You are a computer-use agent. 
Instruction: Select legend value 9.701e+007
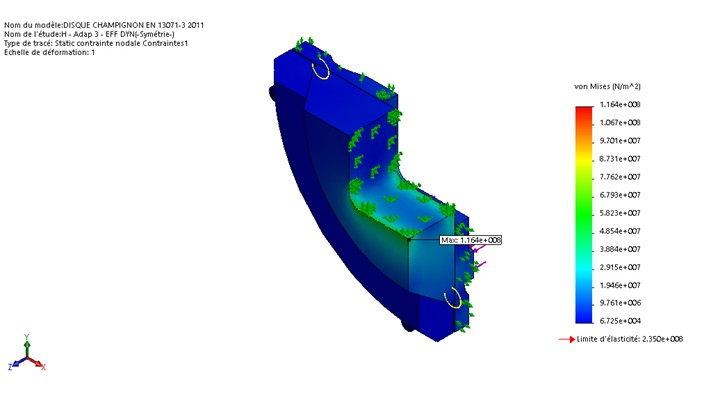click(620, 141)
